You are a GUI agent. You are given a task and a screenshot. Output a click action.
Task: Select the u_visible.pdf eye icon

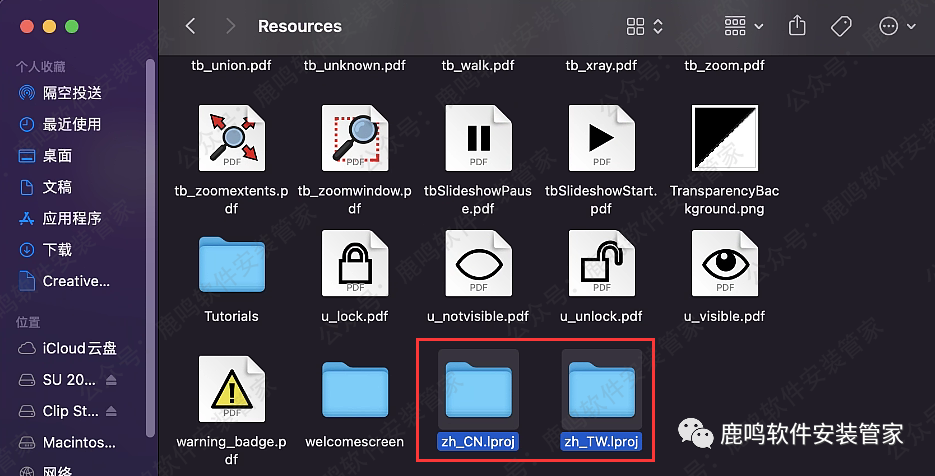coord(724,264)
